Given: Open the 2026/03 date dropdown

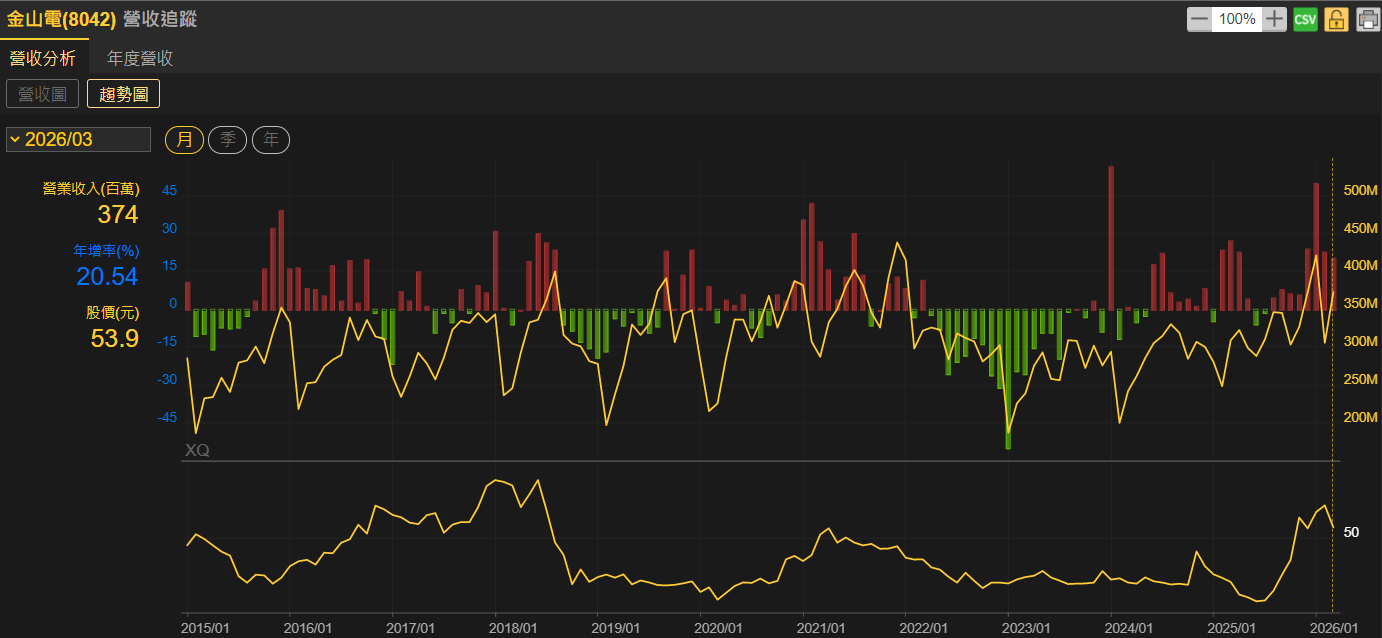Looking at the screenshot, I should click(78, 140).
